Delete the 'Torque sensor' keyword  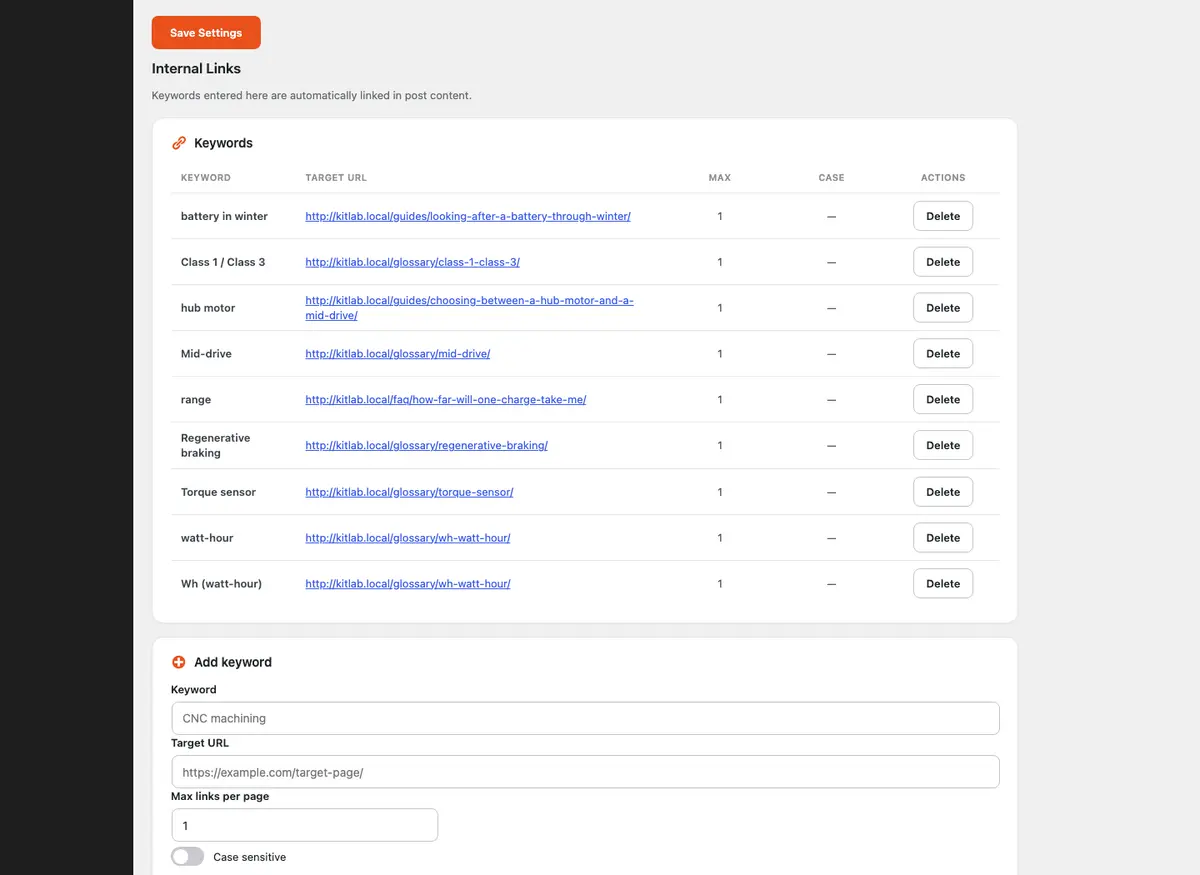(943, 492)
